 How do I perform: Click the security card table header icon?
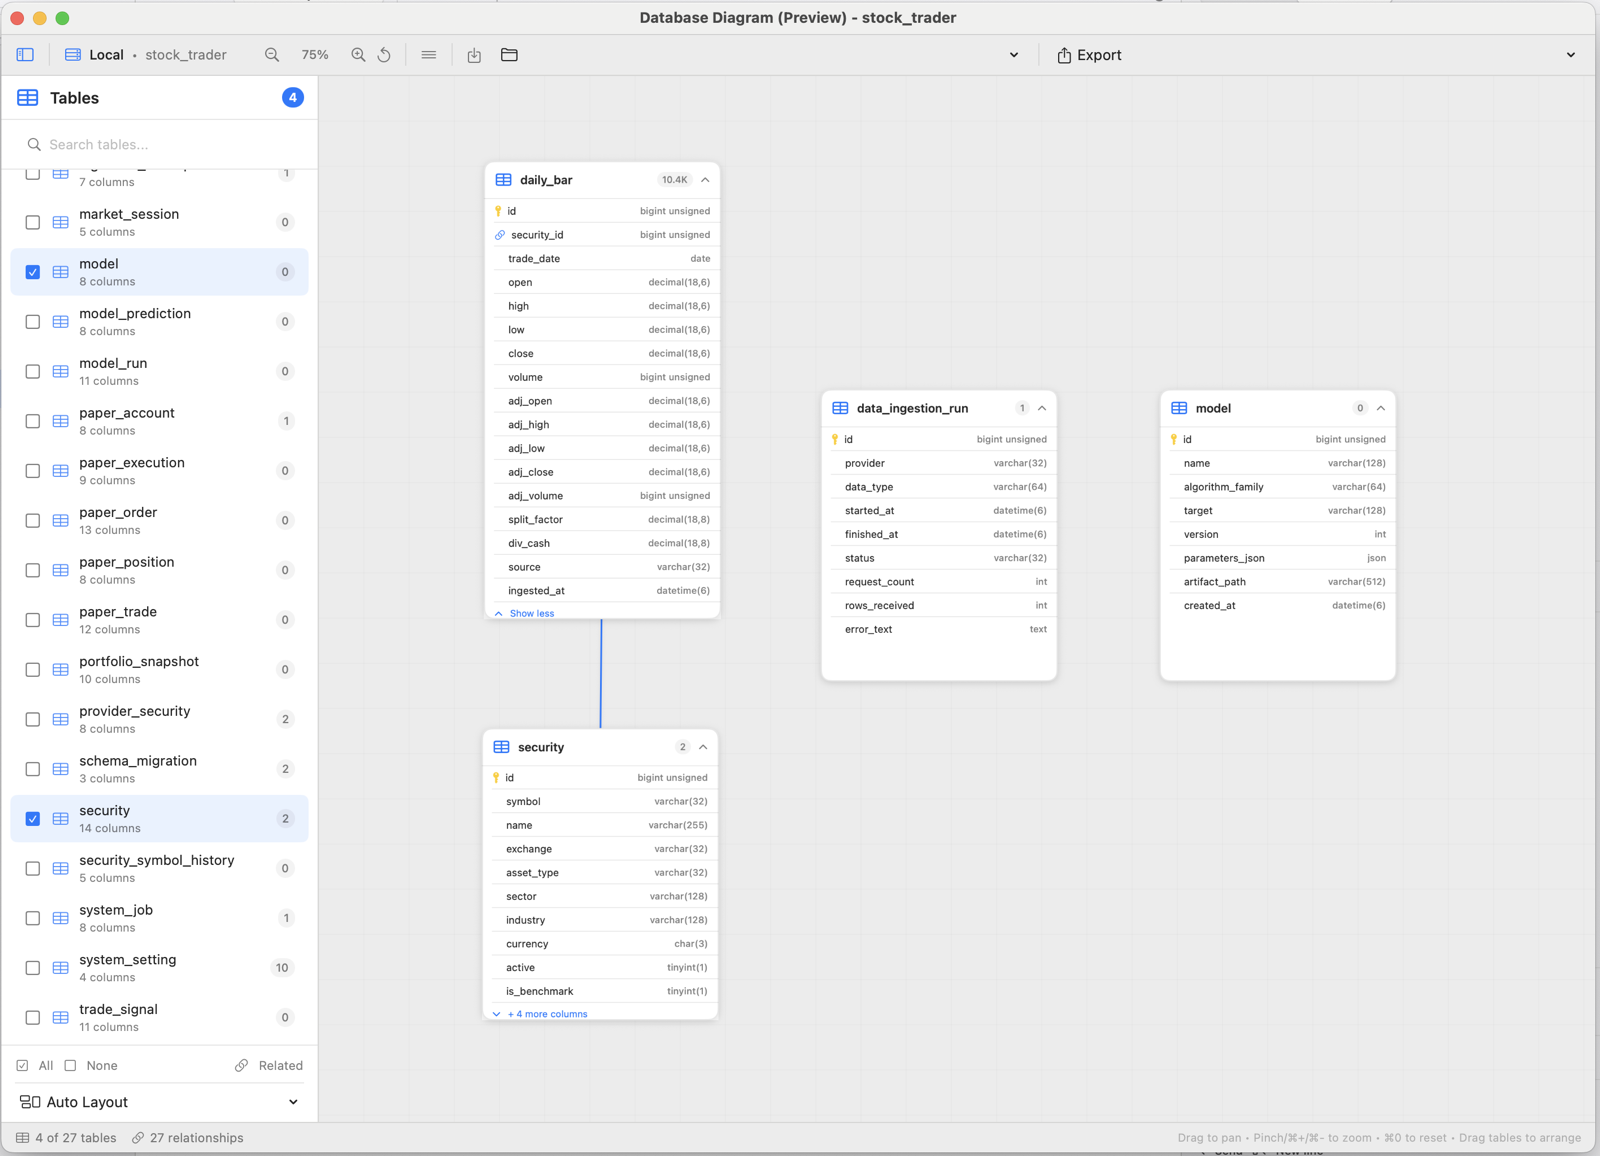(502, 747)
